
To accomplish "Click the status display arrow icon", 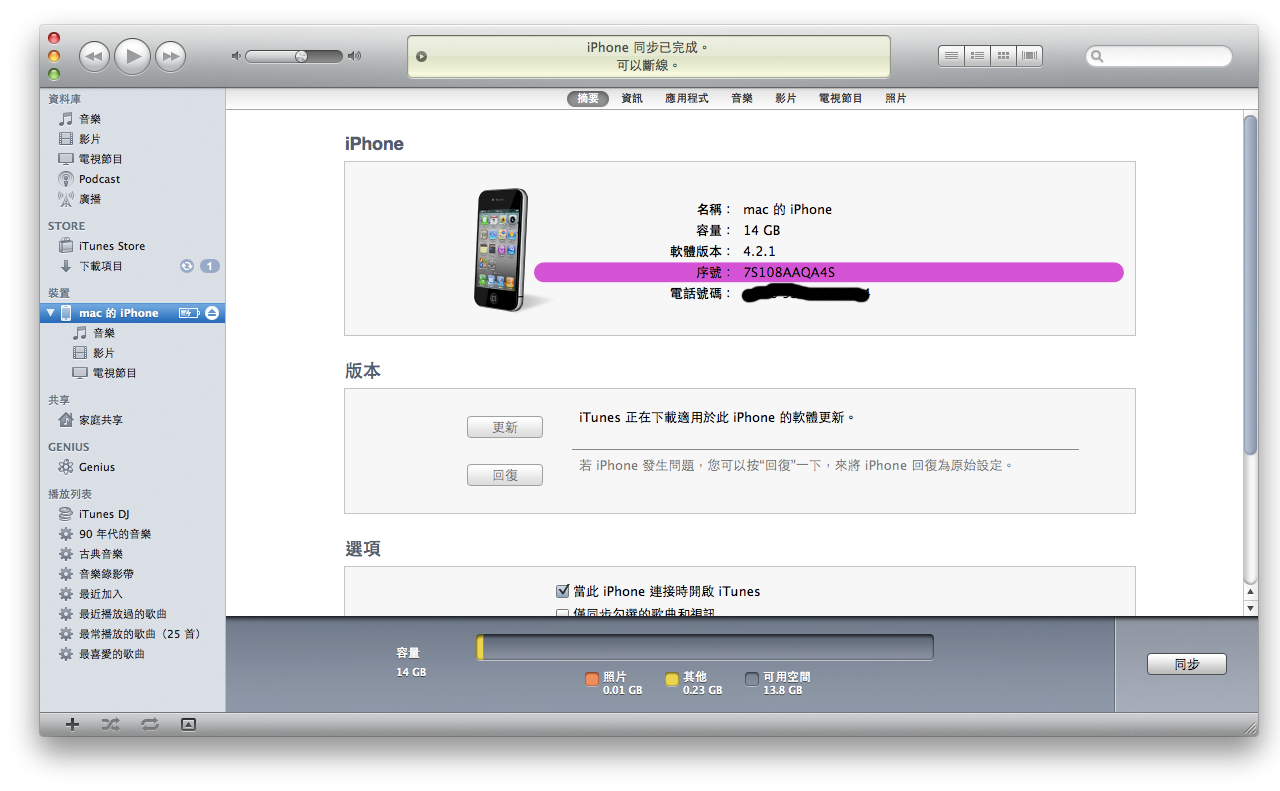I will coord(421,56).
